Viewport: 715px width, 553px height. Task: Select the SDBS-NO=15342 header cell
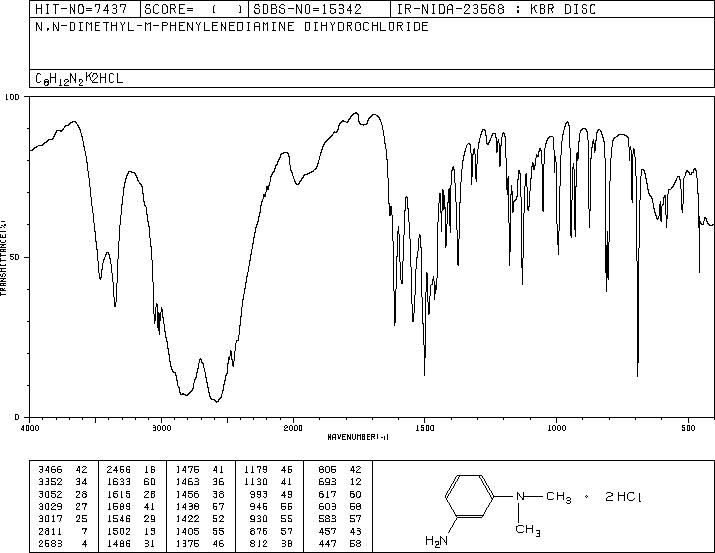(x=307, y=9)
